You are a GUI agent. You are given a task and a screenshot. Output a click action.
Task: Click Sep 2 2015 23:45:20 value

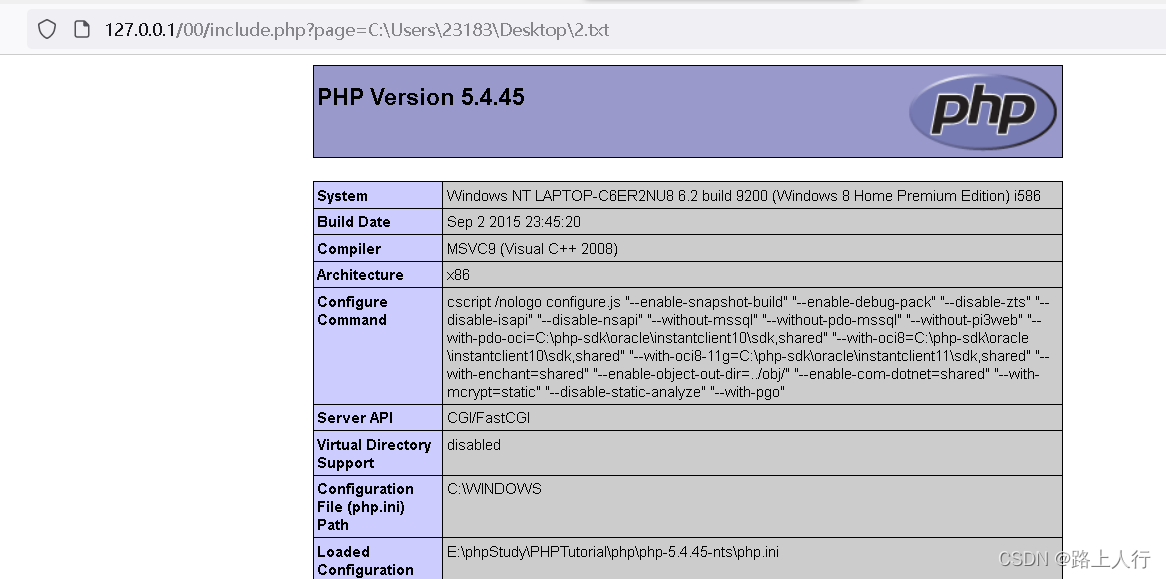(514, 221)
